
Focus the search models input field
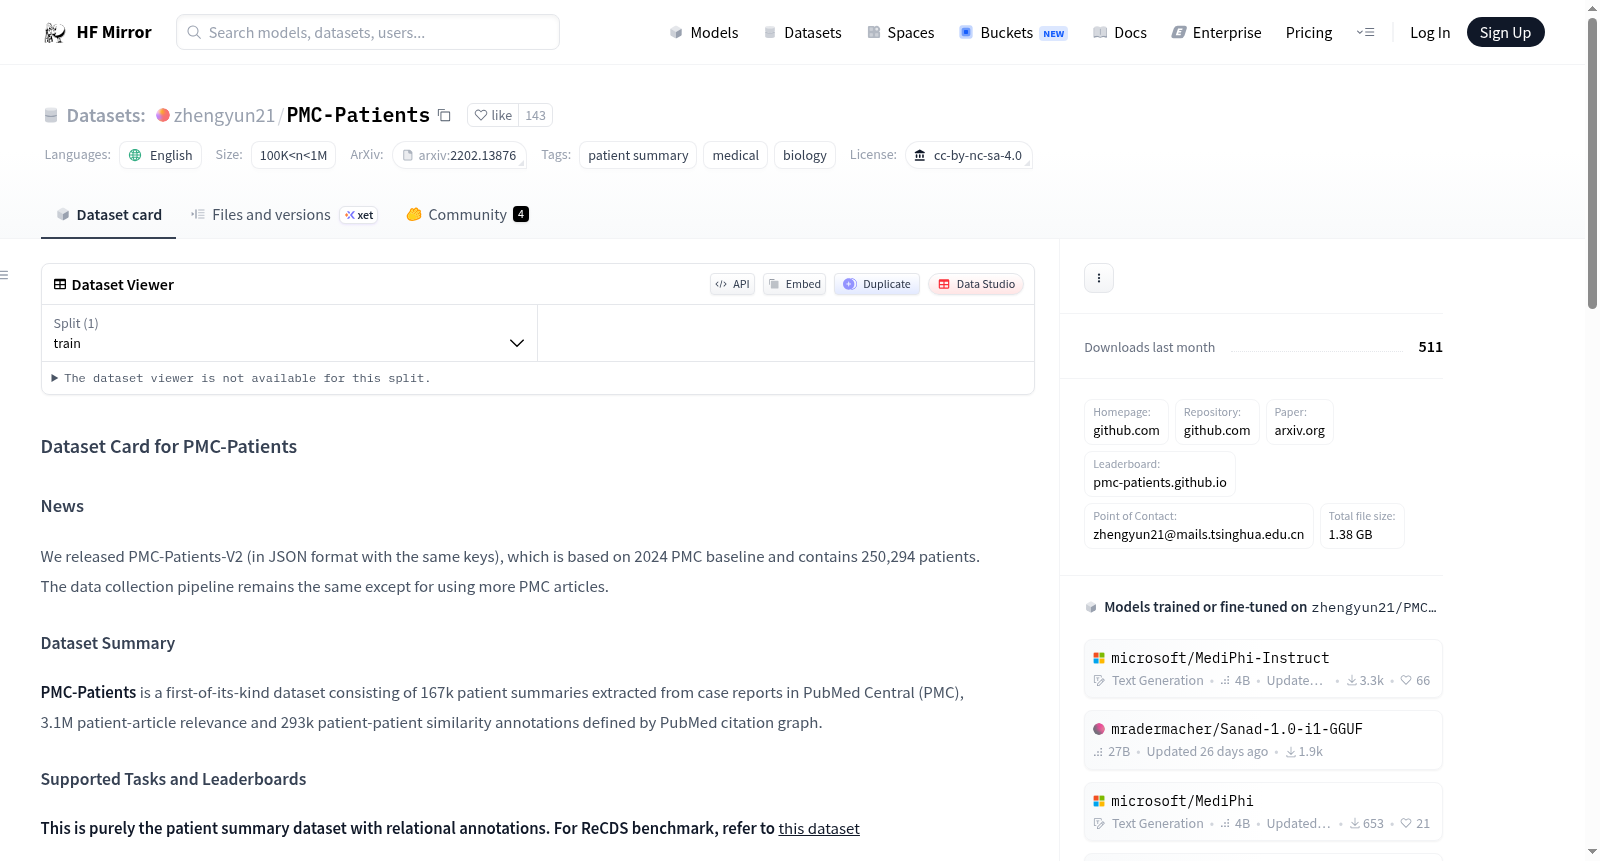[x=368, y=32]
